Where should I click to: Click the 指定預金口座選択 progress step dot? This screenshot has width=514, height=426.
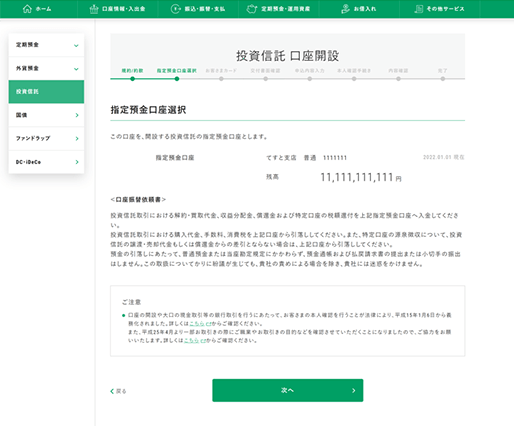177,79
